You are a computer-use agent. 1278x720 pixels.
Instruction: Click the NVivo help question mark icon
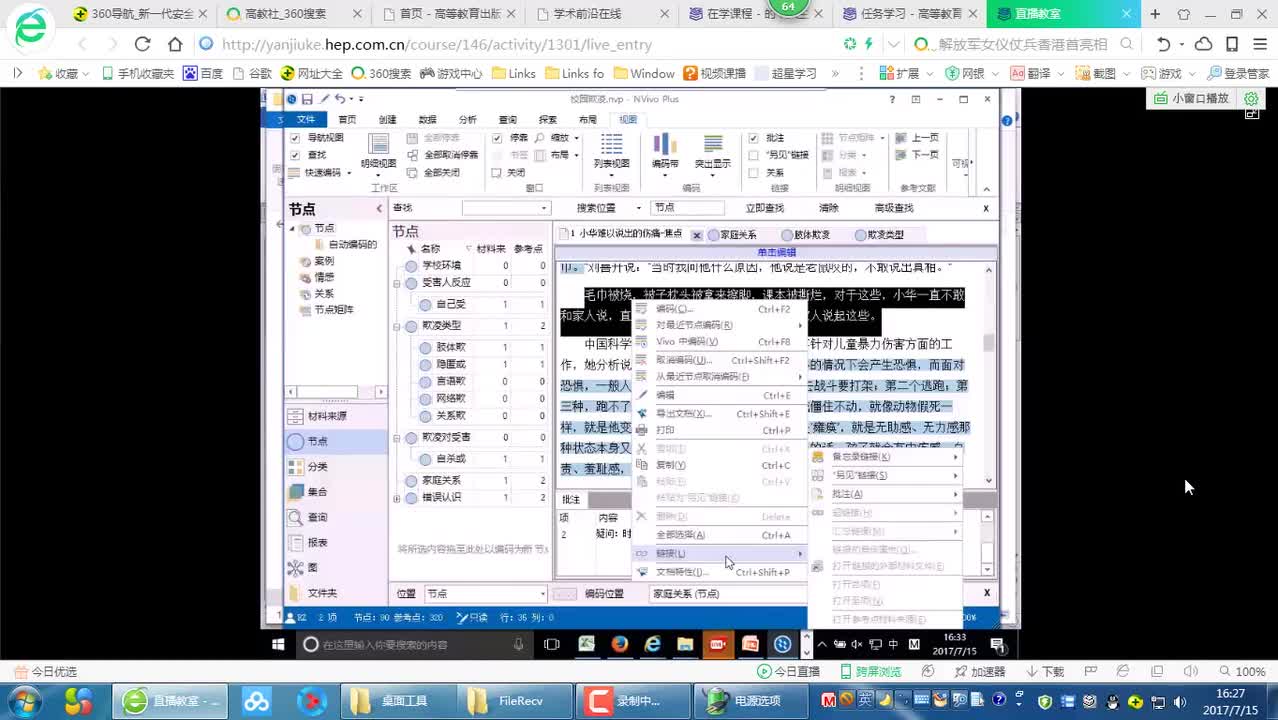point(892,99)
